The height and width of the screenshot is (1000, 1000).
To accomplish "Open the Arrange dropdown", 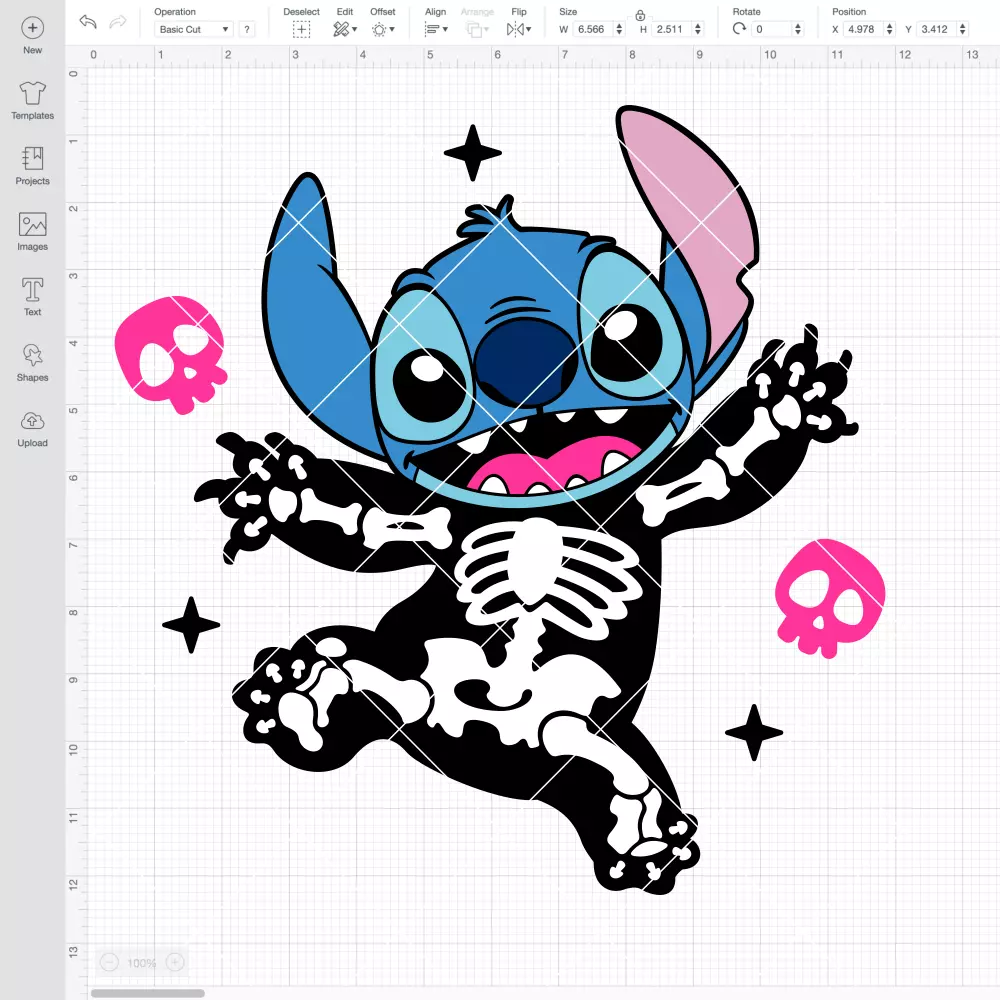I will point(477,29).
